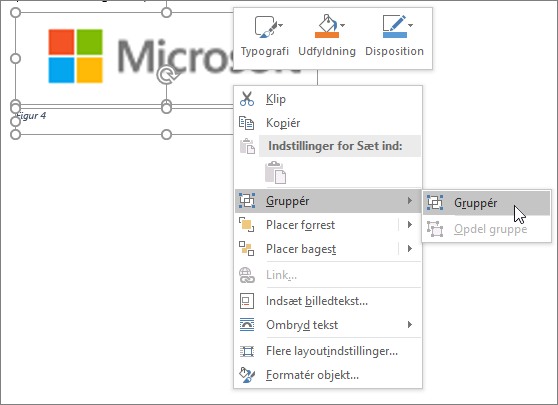Viewport: 558px width, 405px height.
Task: Click the Figur 4 caption text box
Action: tap(91, 121)
